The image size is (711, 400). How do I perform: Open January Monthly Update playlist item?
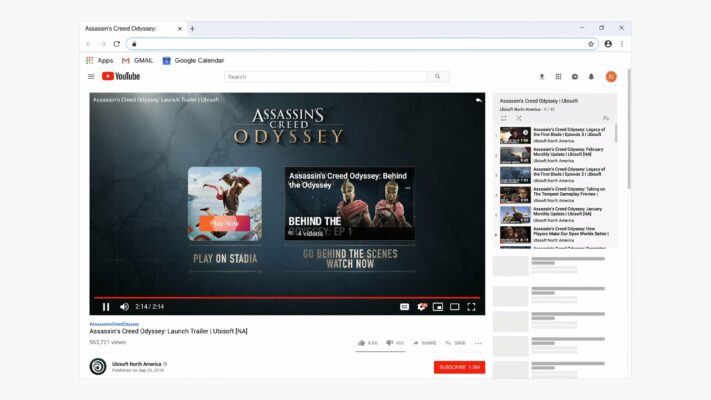pyautogui.click(x=554, y=215)
